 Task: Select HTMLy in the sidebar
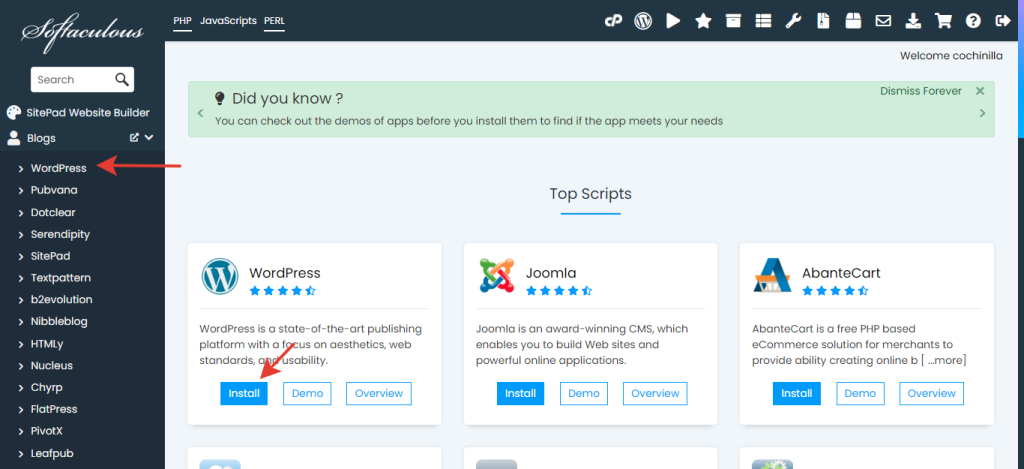click(x=47, y=344)
